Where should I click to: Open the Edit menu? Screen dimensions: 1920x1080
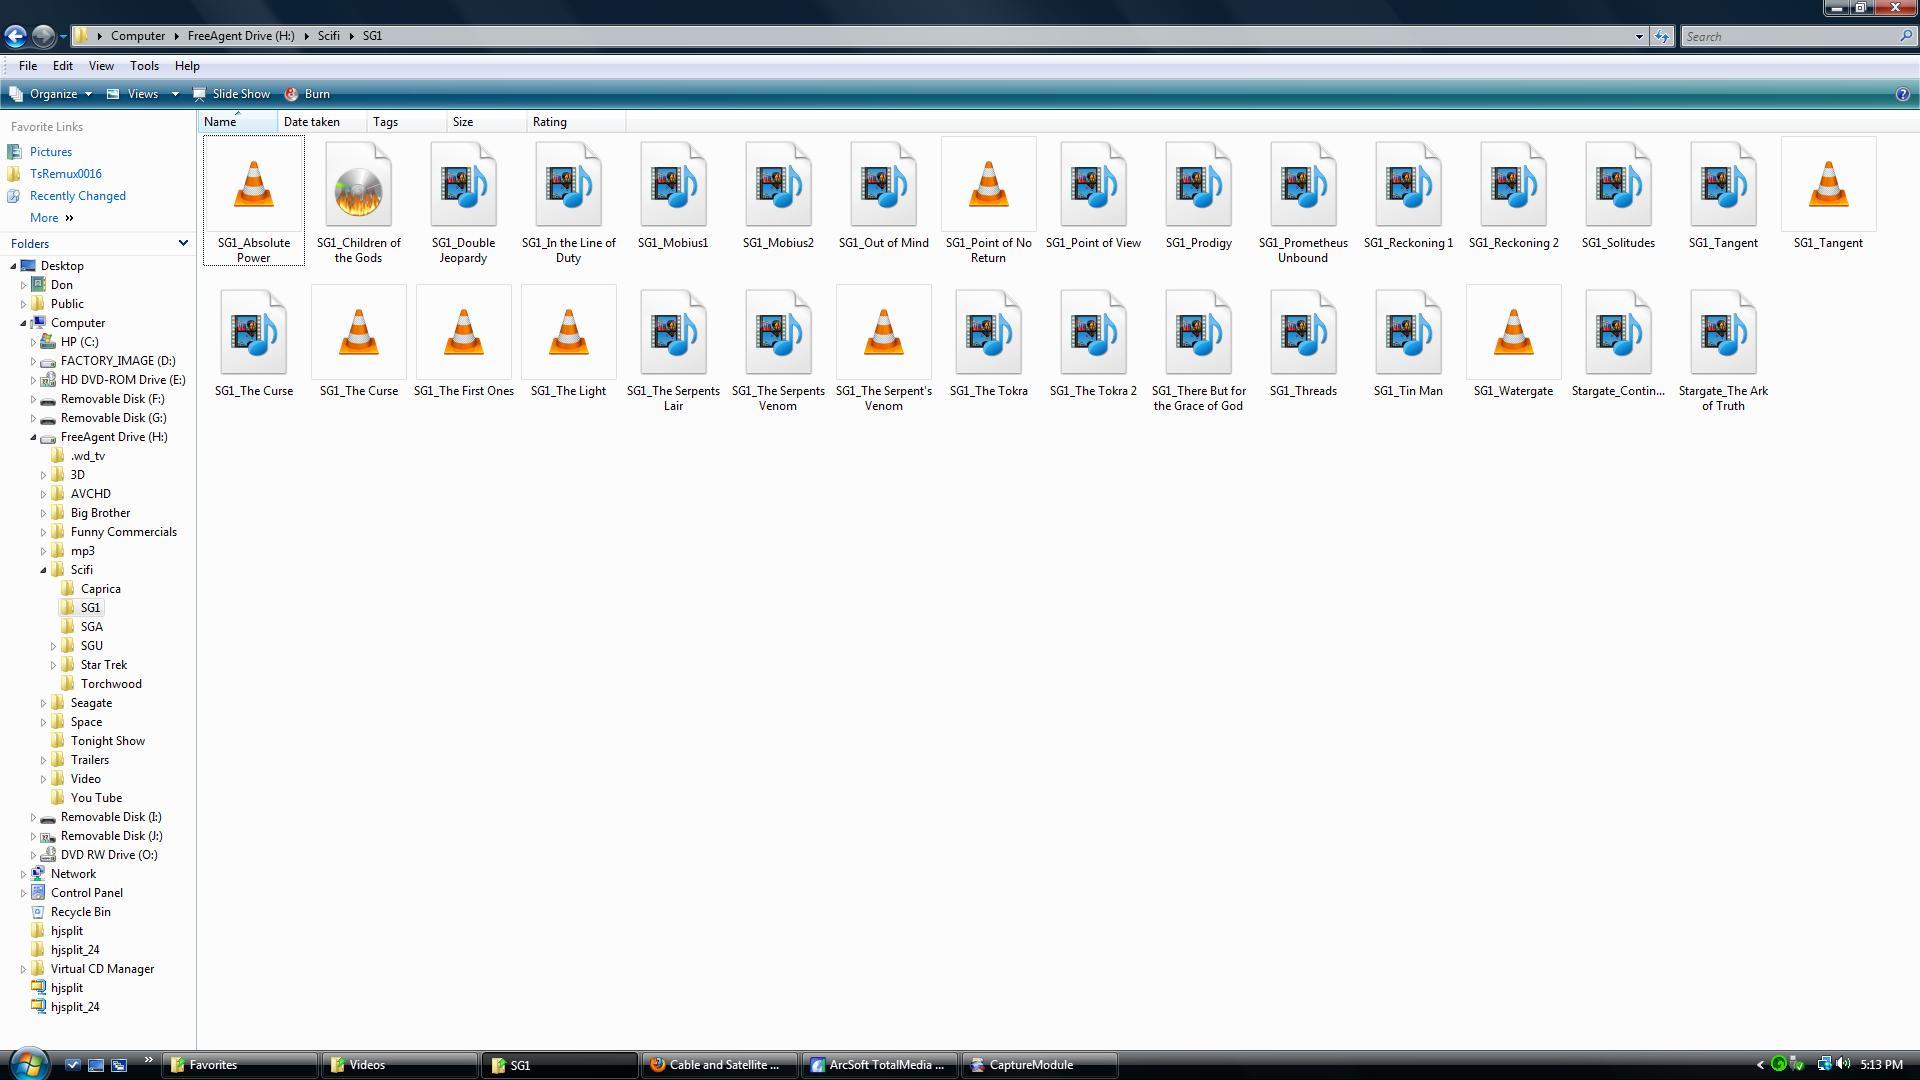(62, 66)
